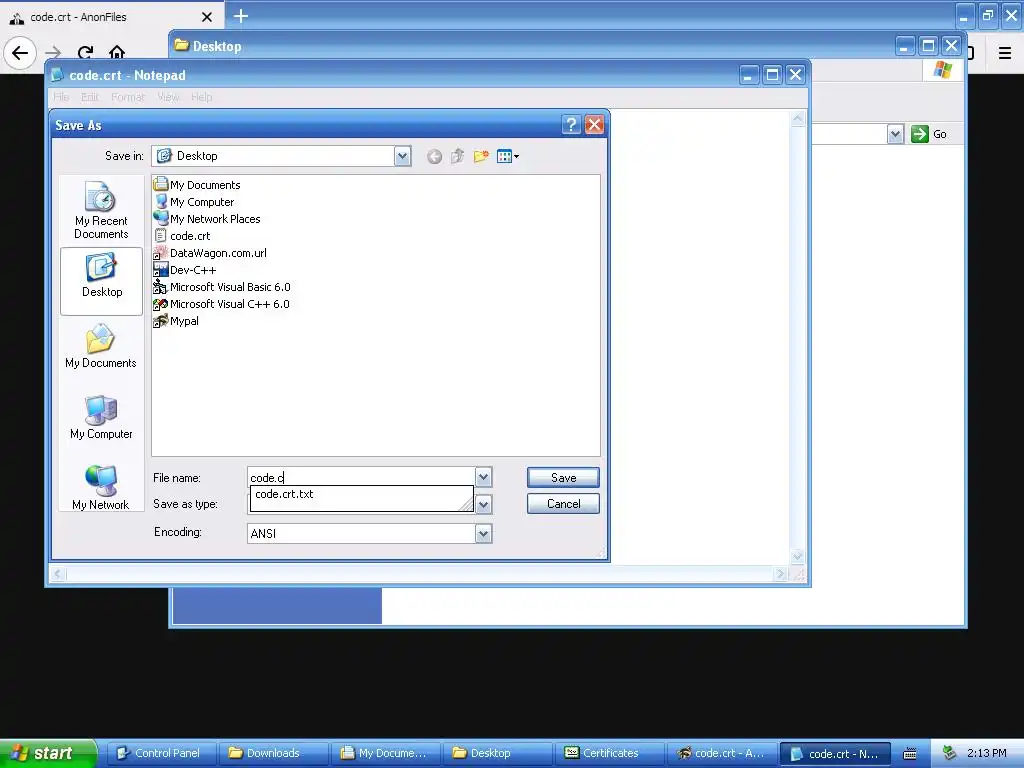The width and height of the screenshot is (1024, 768).
Task: Expand the File name dropdown arrow
Action: pos(483,477)
